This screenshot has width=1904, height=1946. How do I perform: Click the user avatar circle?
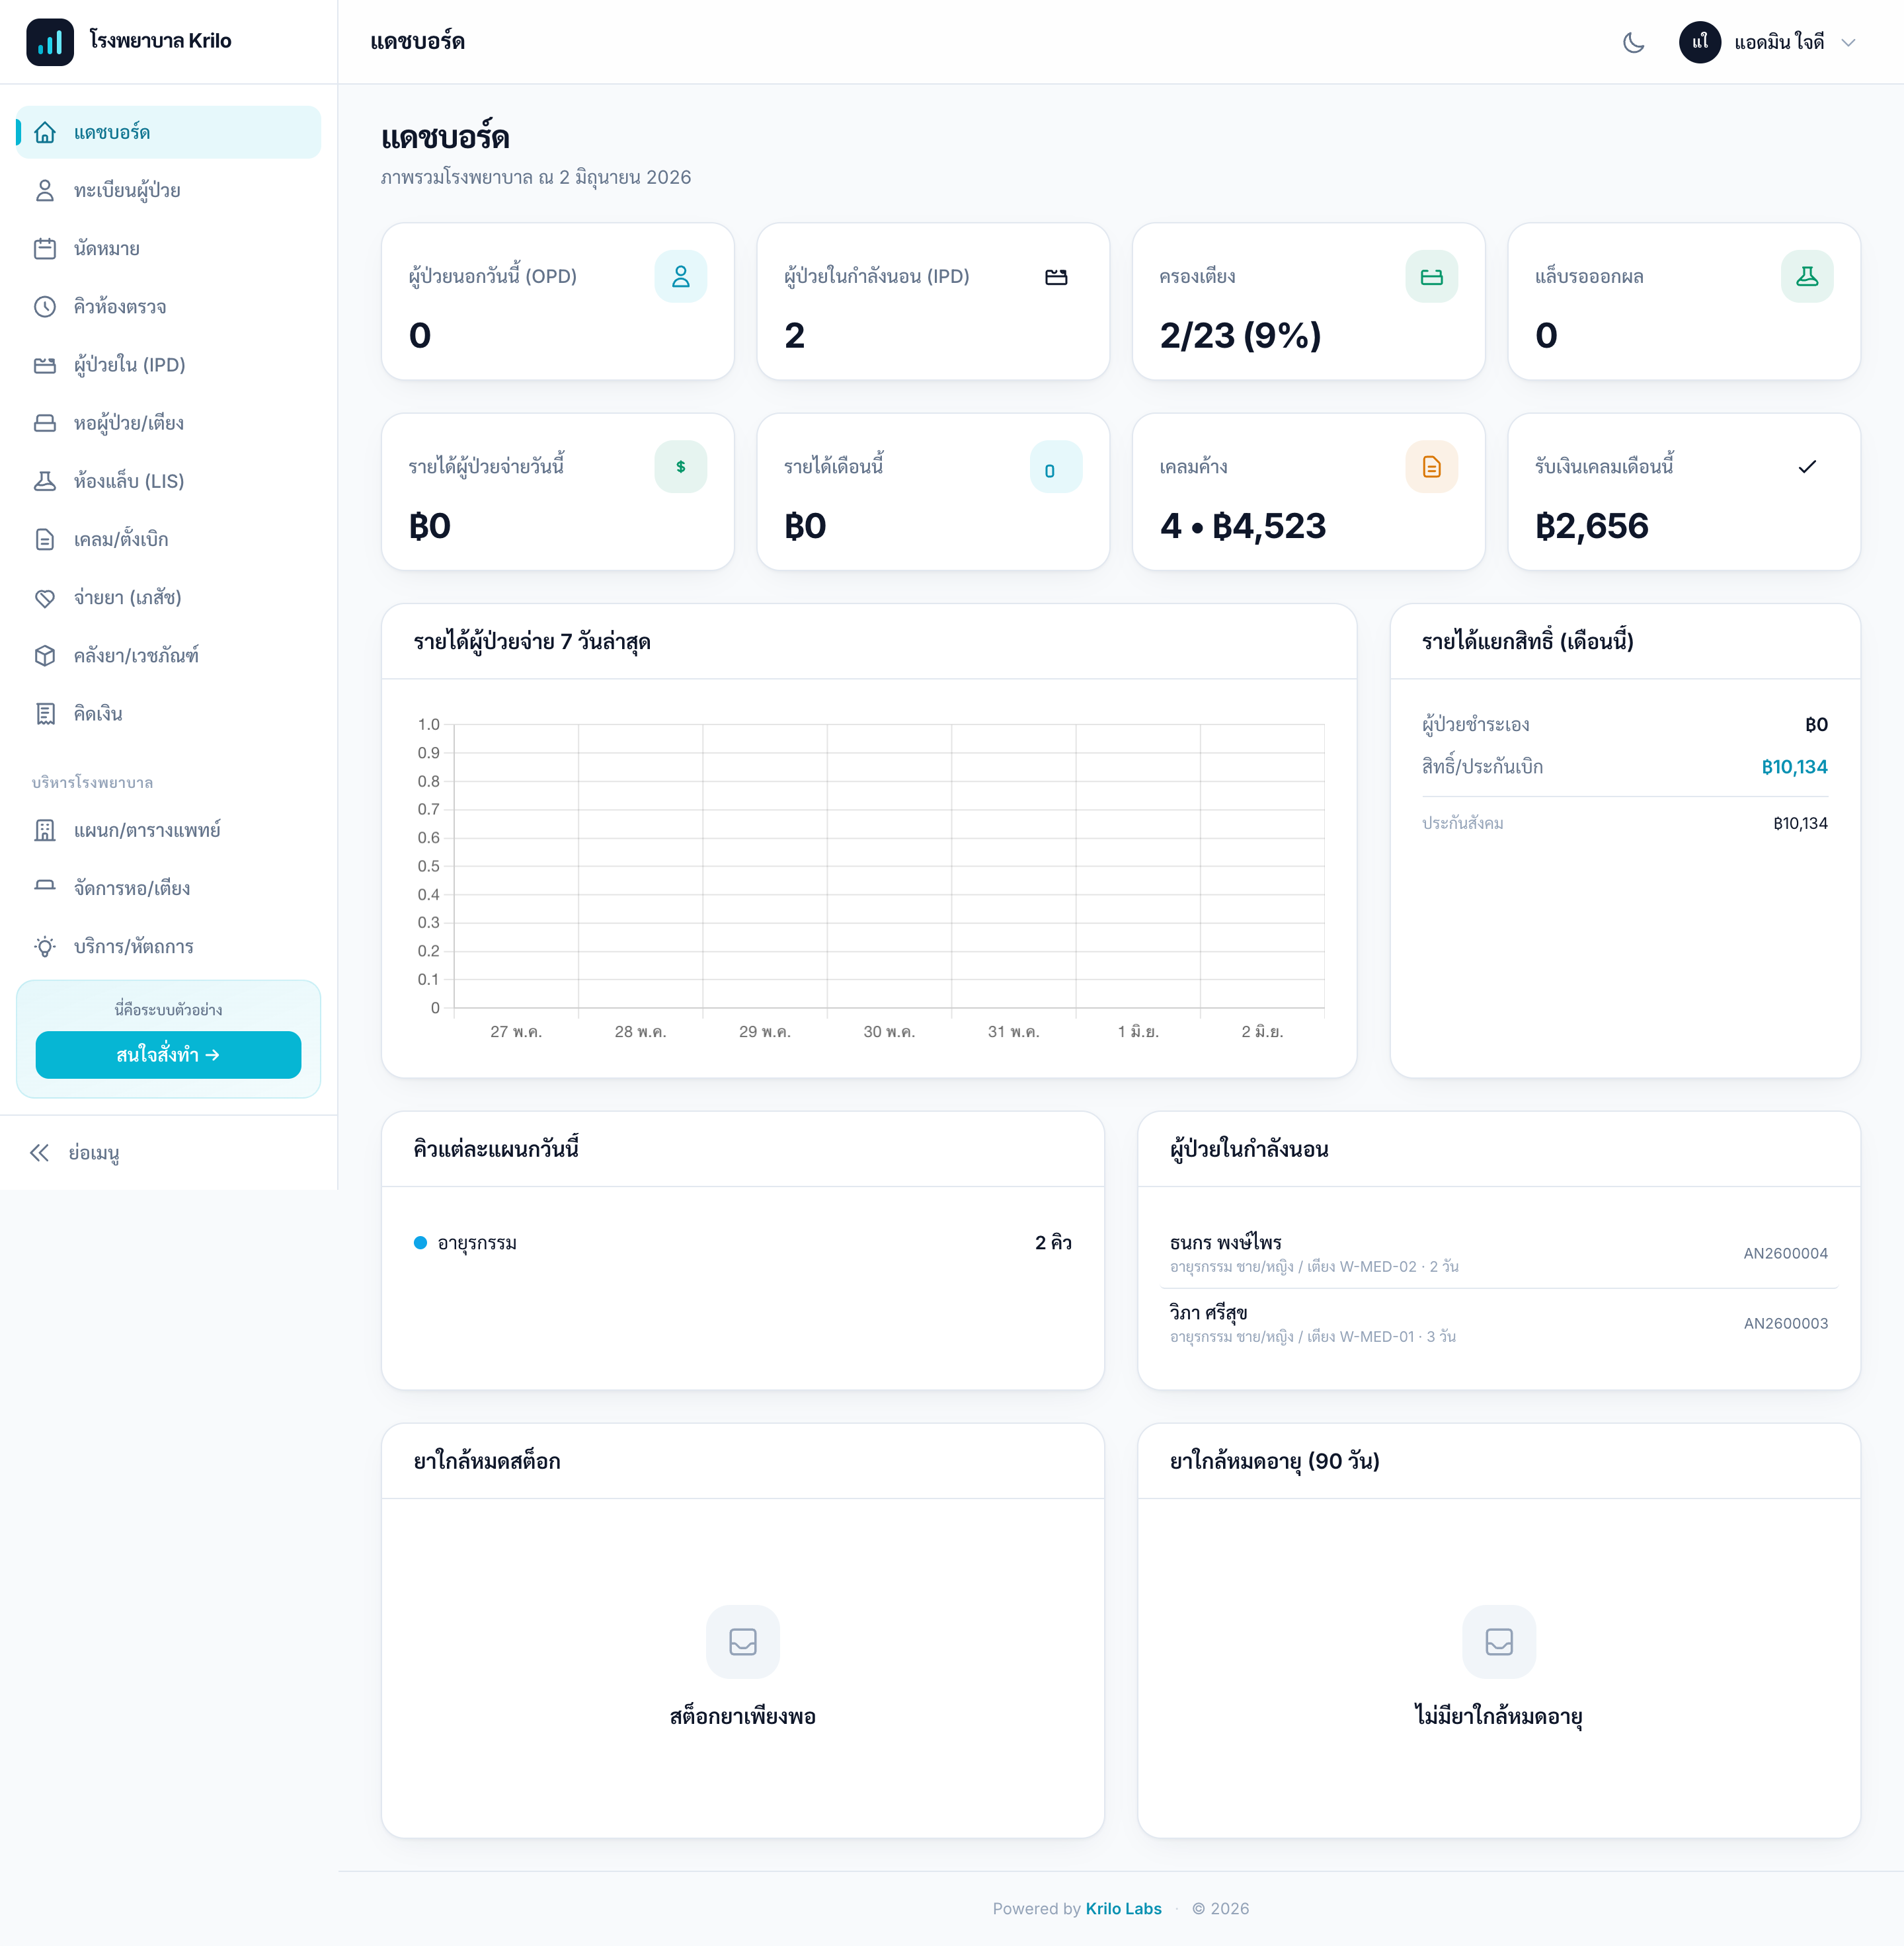tap(1699, 42)
